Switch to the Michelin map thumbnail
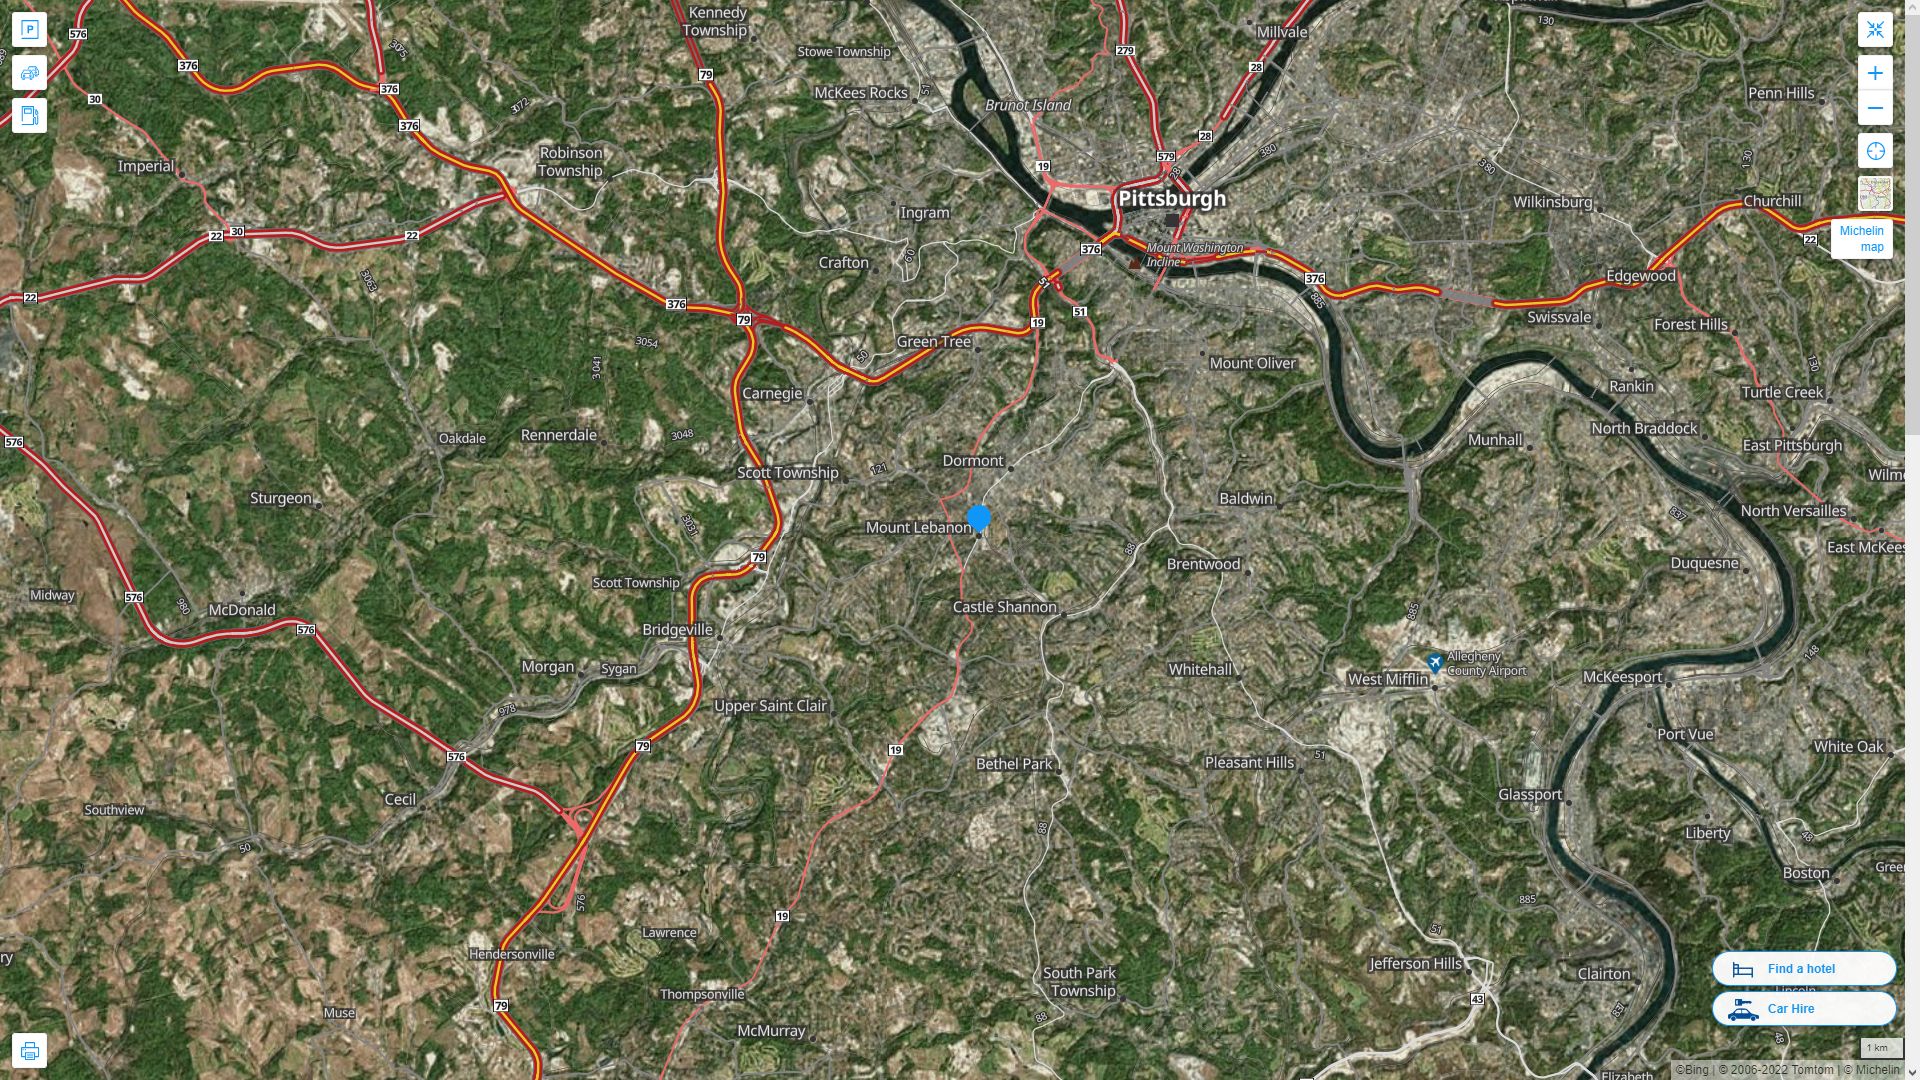1920x1080 pixels. (x=1875, y=194)
